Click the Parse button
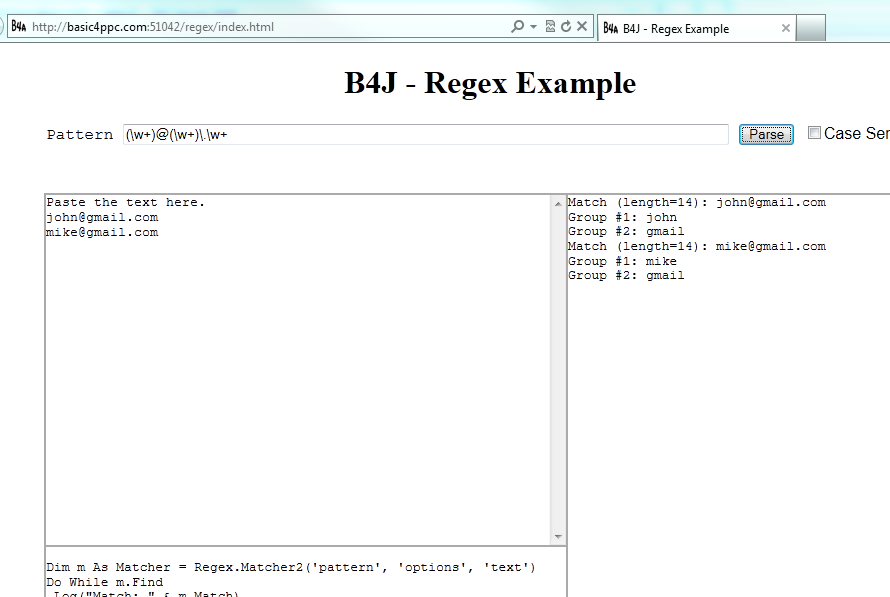 coord(766,134)
